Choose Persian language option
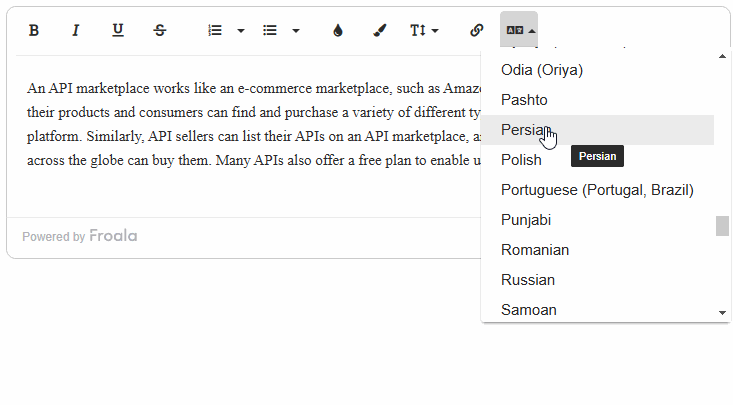 (597, 130)
